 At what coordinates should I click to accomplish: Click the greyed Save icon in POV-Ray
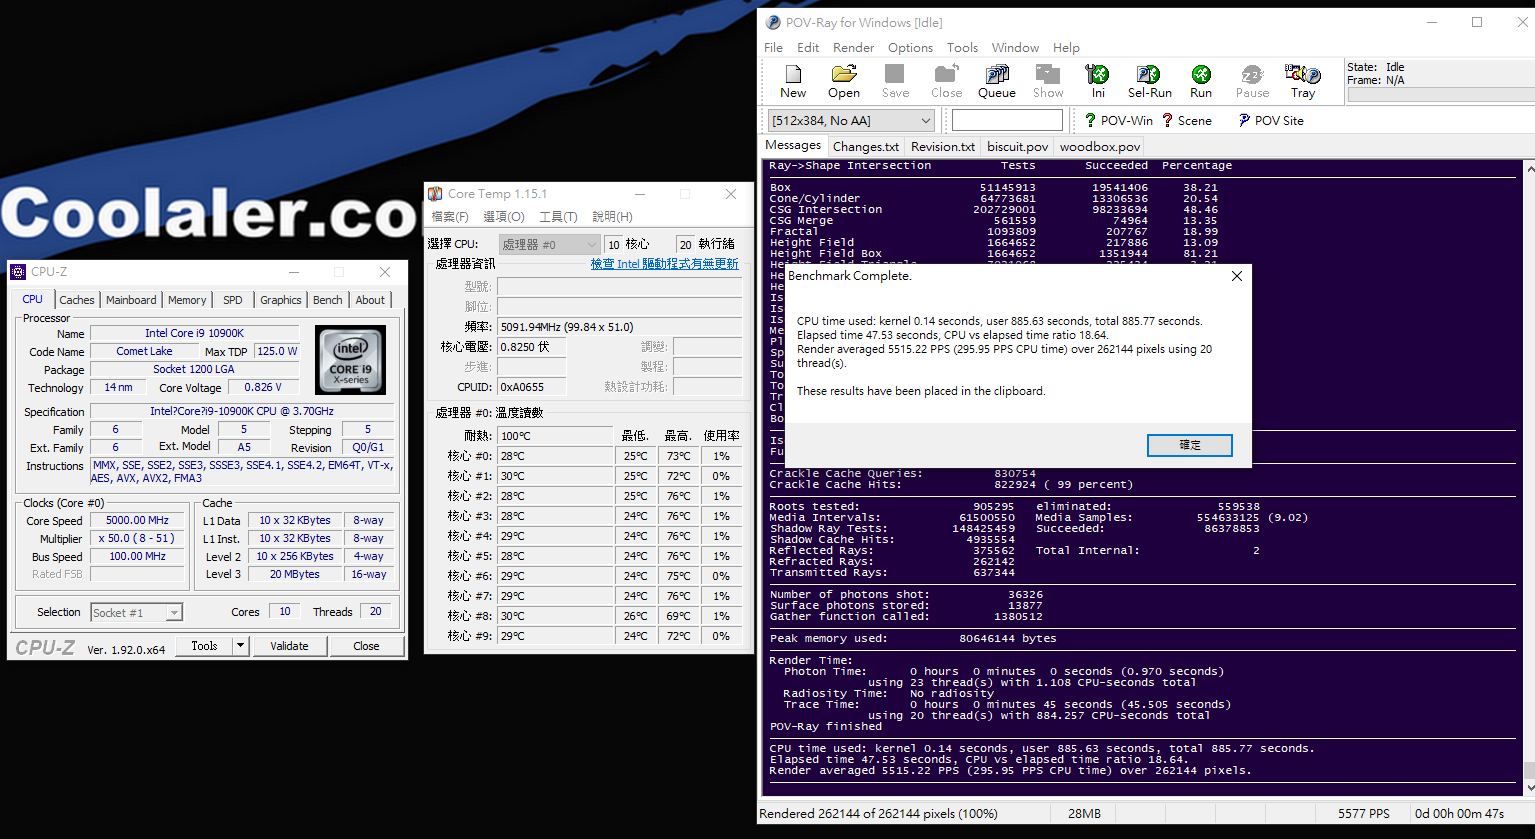(x=895, y=81)
